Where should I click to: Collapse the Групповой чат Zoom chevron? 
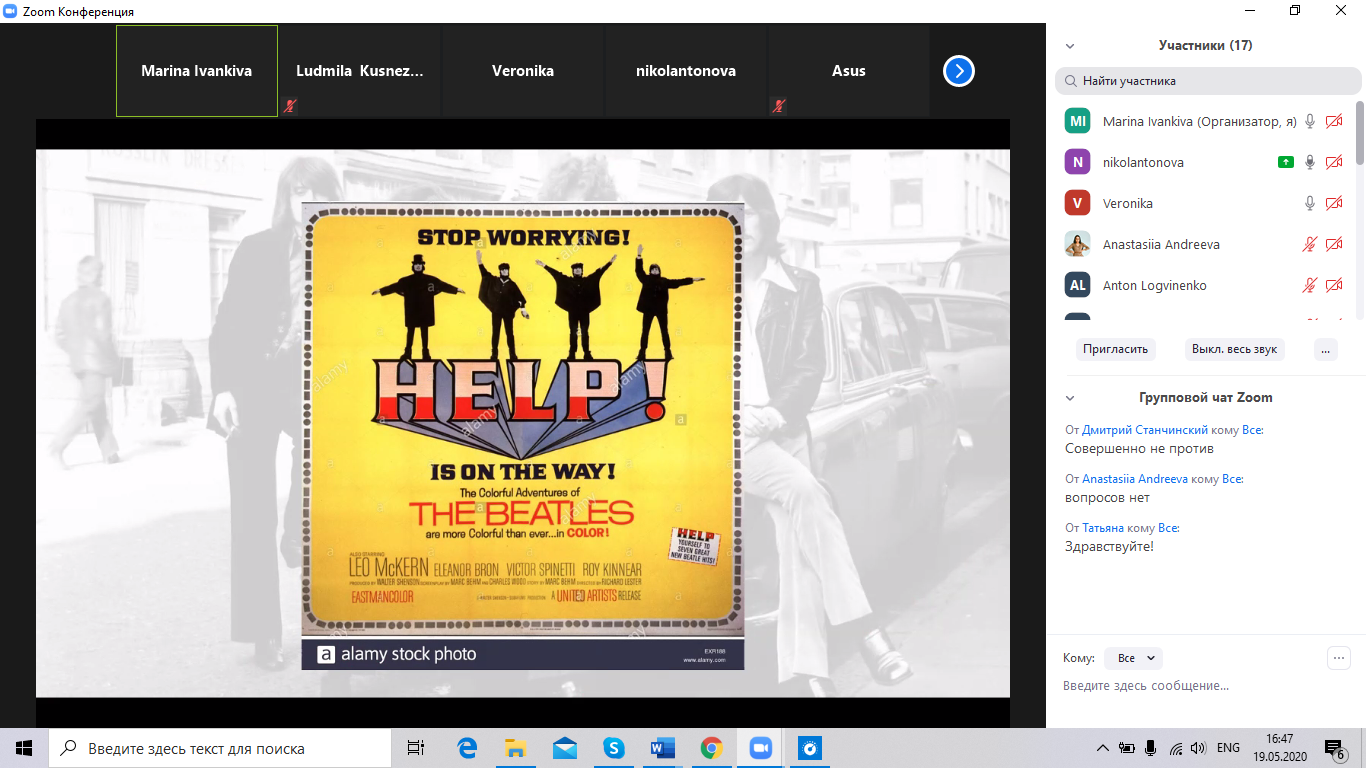coord(1070,398)
